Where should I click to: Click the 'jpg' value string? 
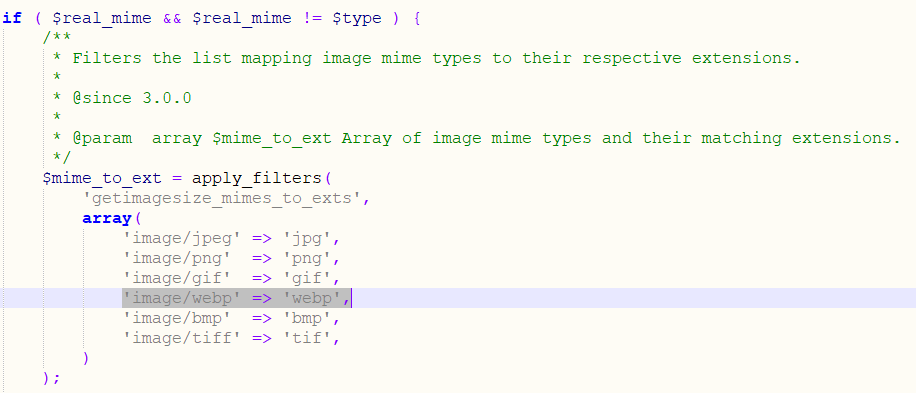pyautogui.click(x=307, y=238)
